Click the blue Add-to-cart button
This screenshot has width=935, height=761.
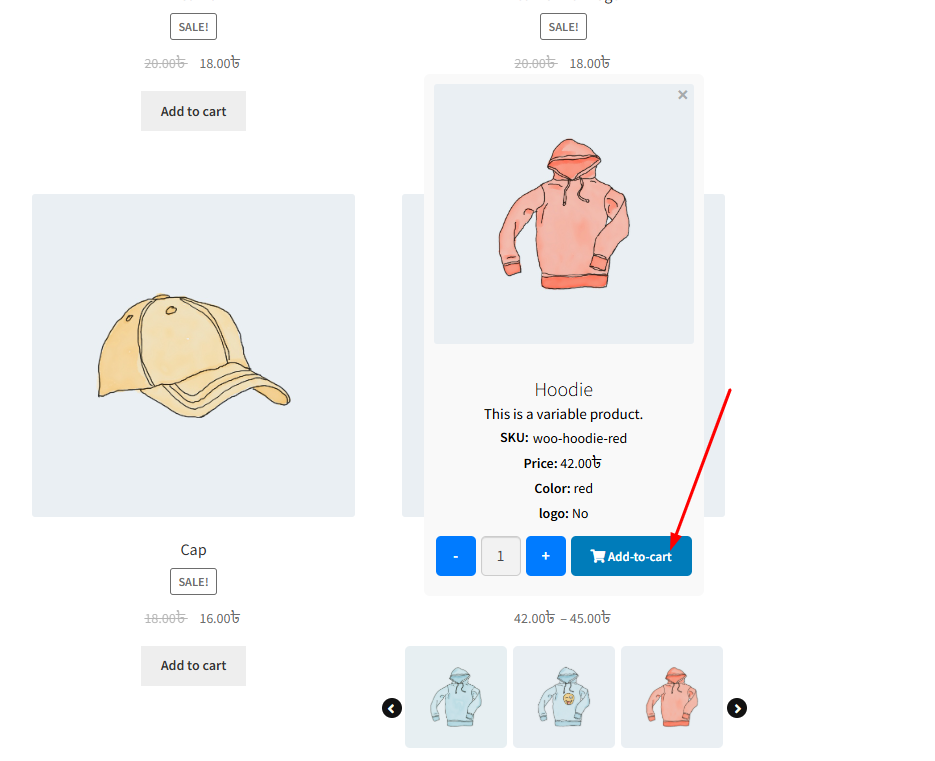click(631, 556)
